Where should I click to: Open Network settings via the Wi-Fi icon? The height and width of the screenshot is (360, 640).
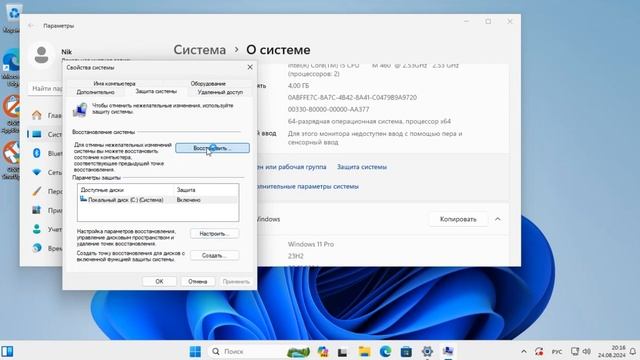(x=37, y=172)
